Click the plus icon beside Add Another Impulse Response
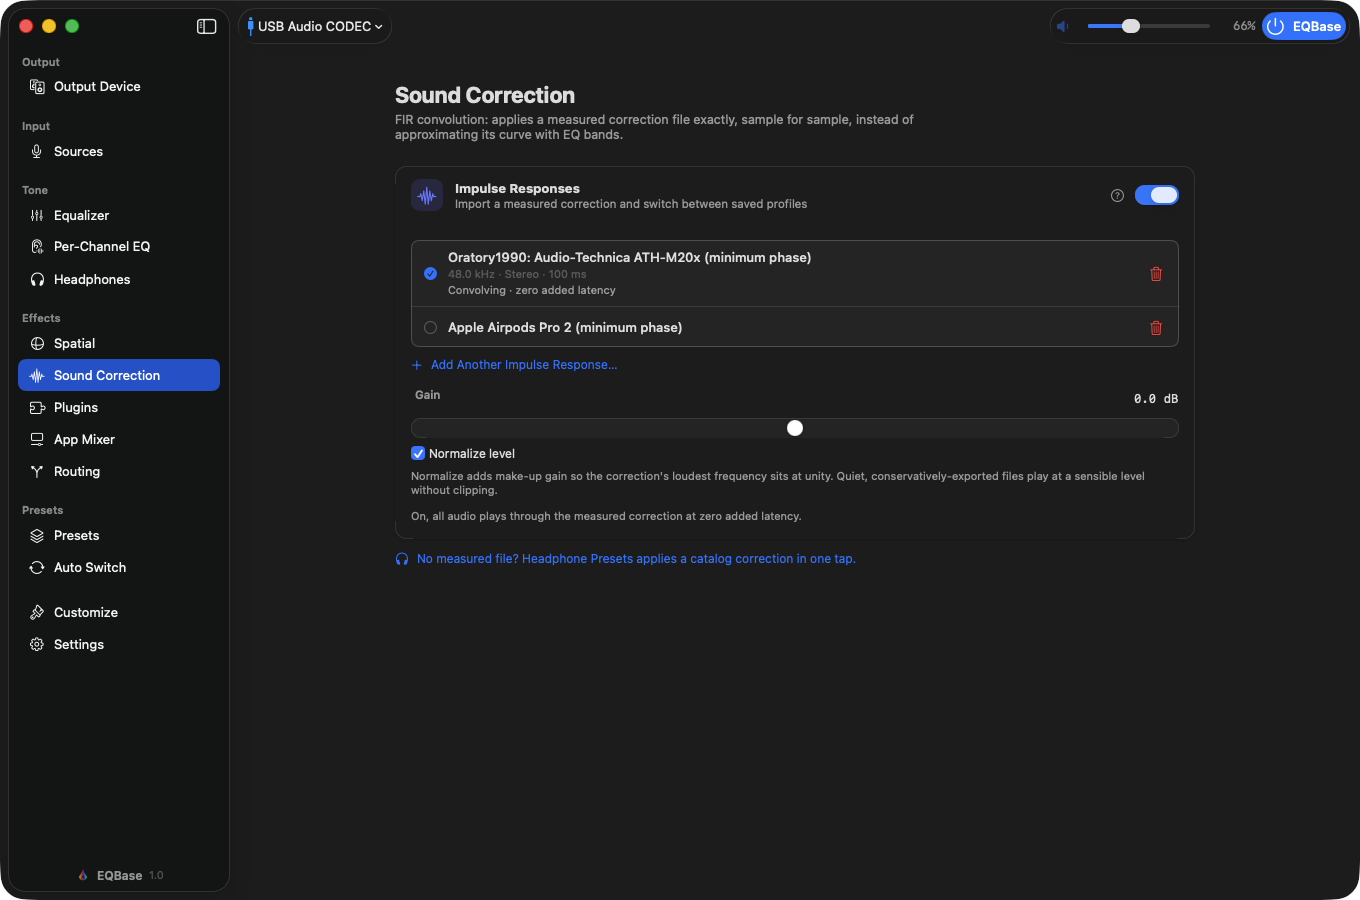The image size is (1360, 900). [417, 365]
